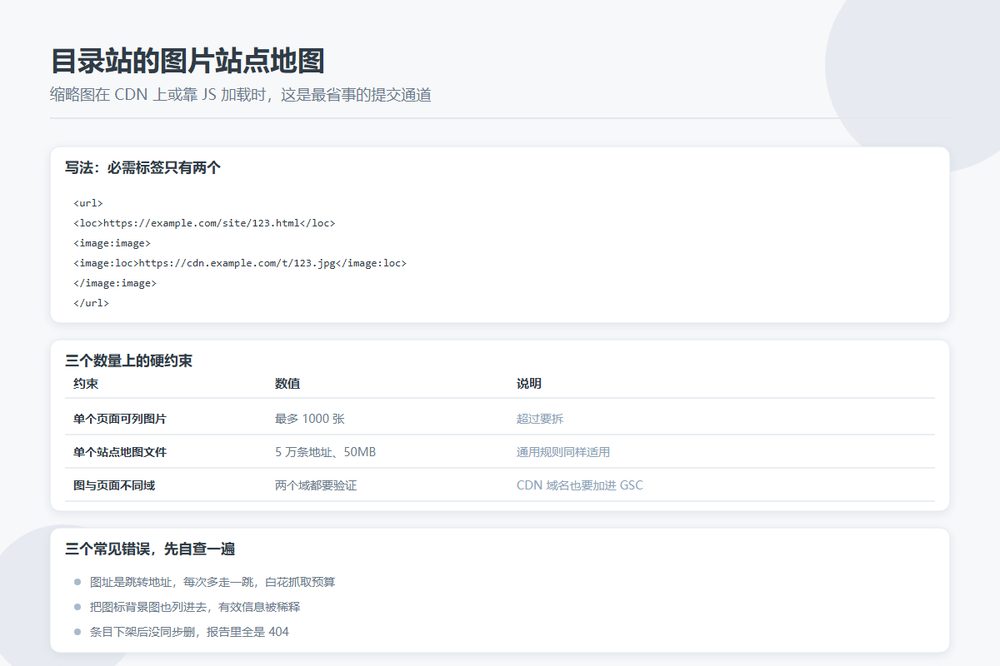
Task: Select the <loc> example.com/site/123.html line
Action: (204, 223)
